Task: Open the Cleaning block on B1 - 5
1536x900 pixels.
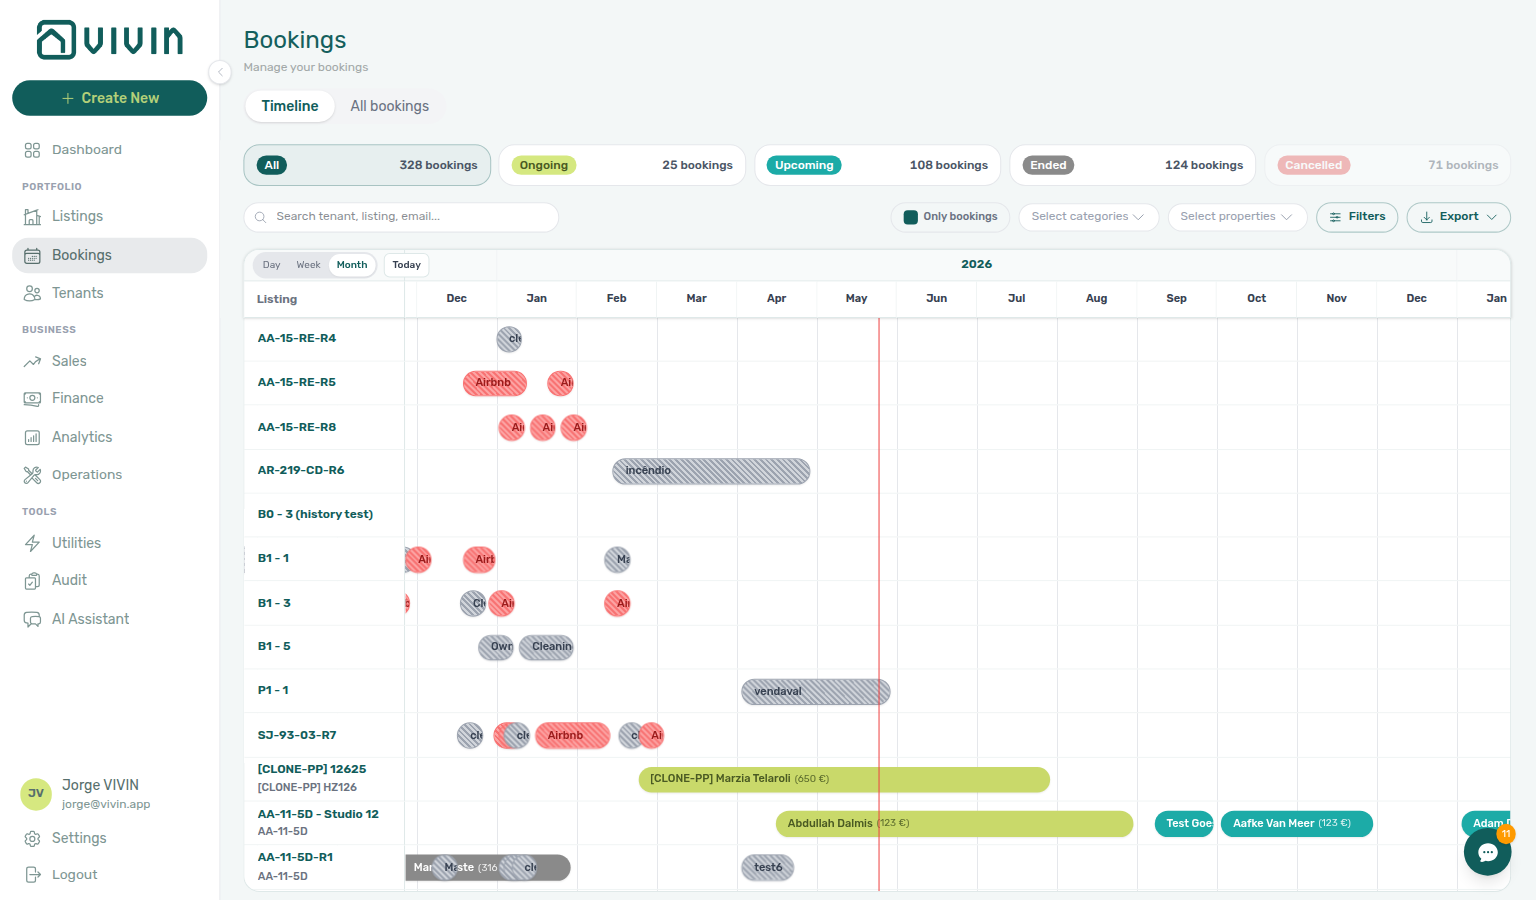Action: 546,647
